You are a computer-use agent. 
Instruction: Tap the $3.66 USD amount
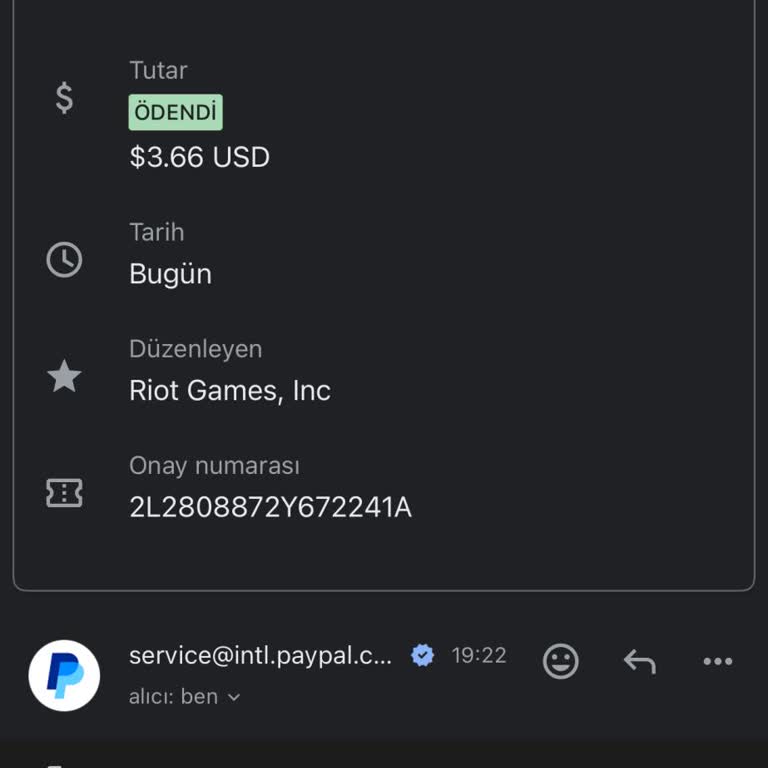click(x=199, y=158)
